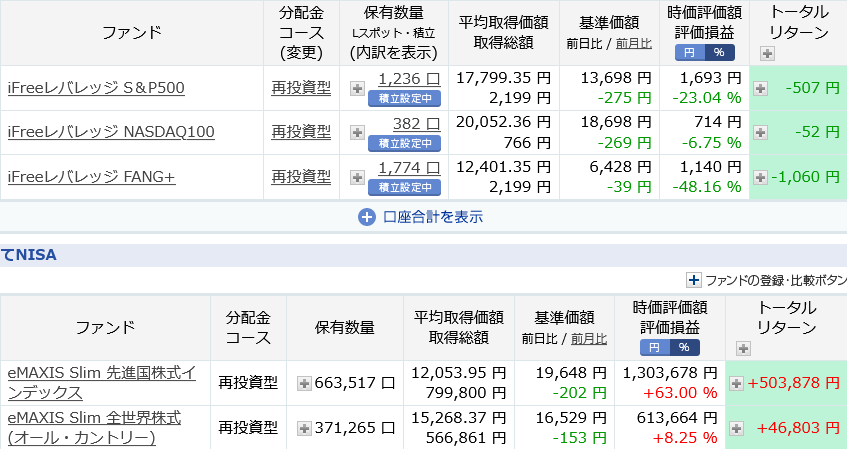Screen dimensions: 847x449
Task: Open eMAXIS Slim 先進国株式インデックス fund link
Action: pyautogui.click(x=102, y=383)
